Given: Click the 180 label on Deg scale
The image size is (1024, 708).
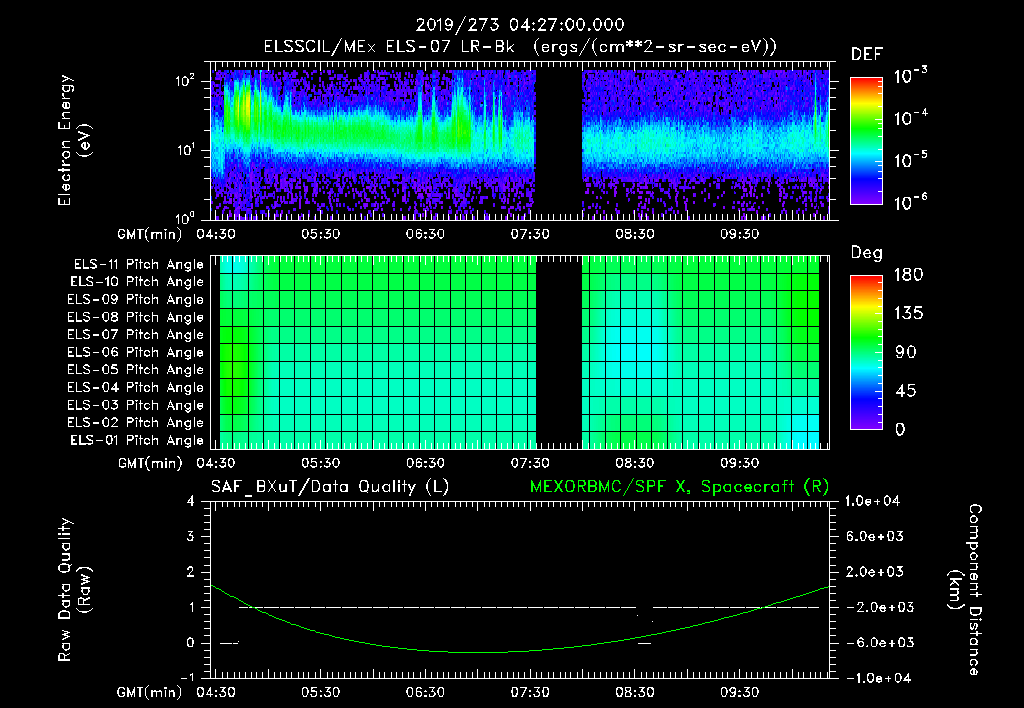Looking at the screenshot, I should [908, 275].
